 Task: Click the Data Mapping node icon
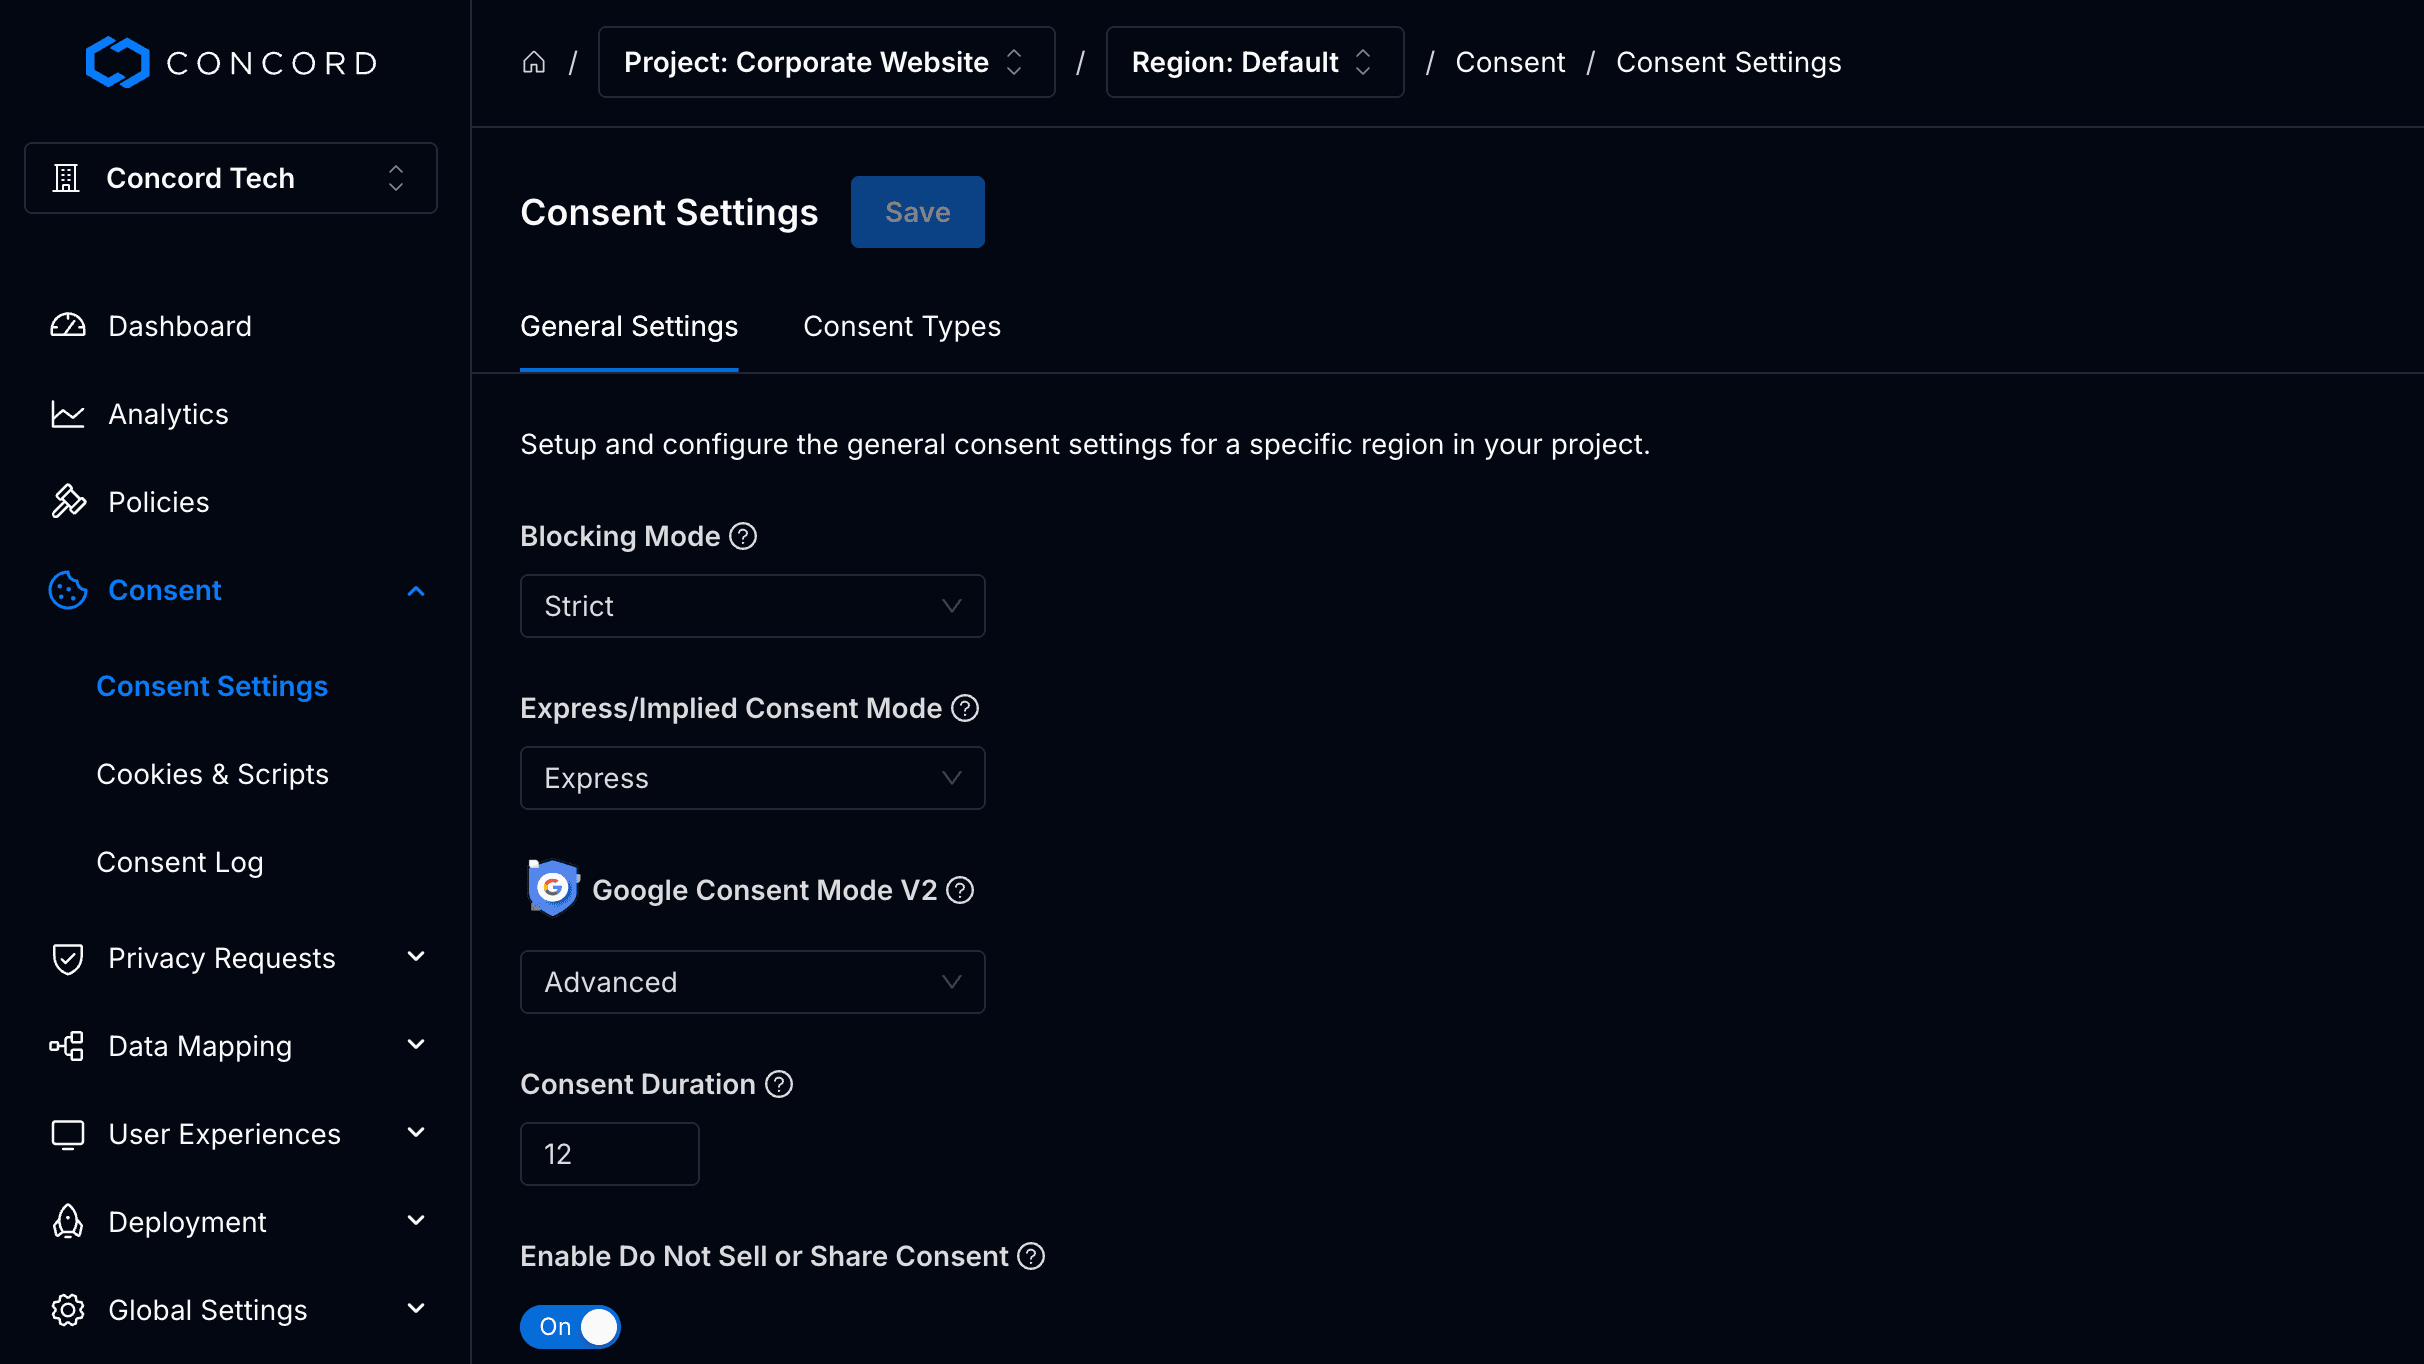(x=66, y=1045)
